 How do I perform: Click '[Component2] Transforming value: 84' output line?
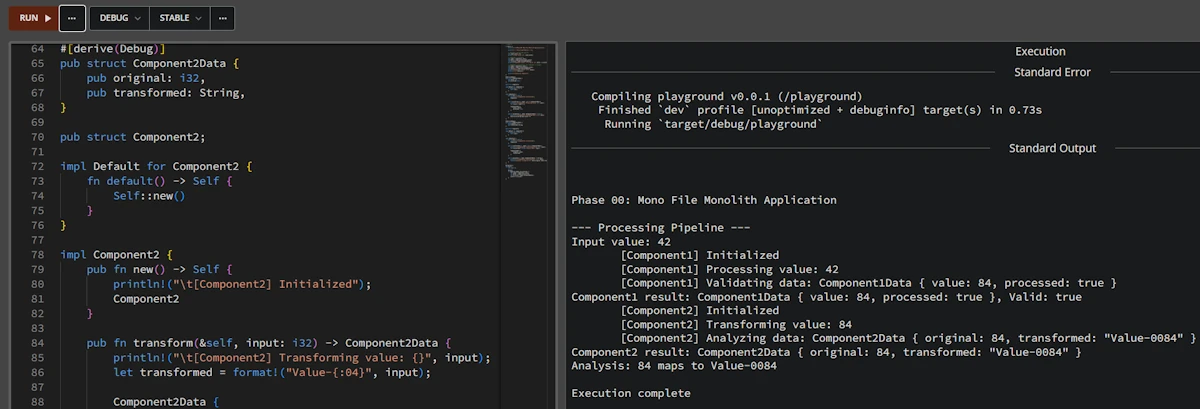tap(736, 325)
